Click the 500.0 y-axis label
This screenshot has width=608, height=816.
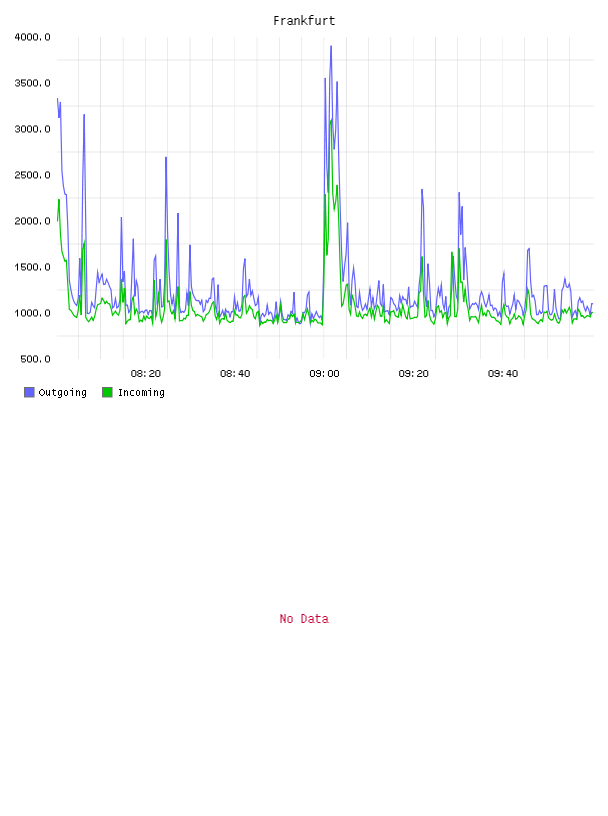coord(35,359)
